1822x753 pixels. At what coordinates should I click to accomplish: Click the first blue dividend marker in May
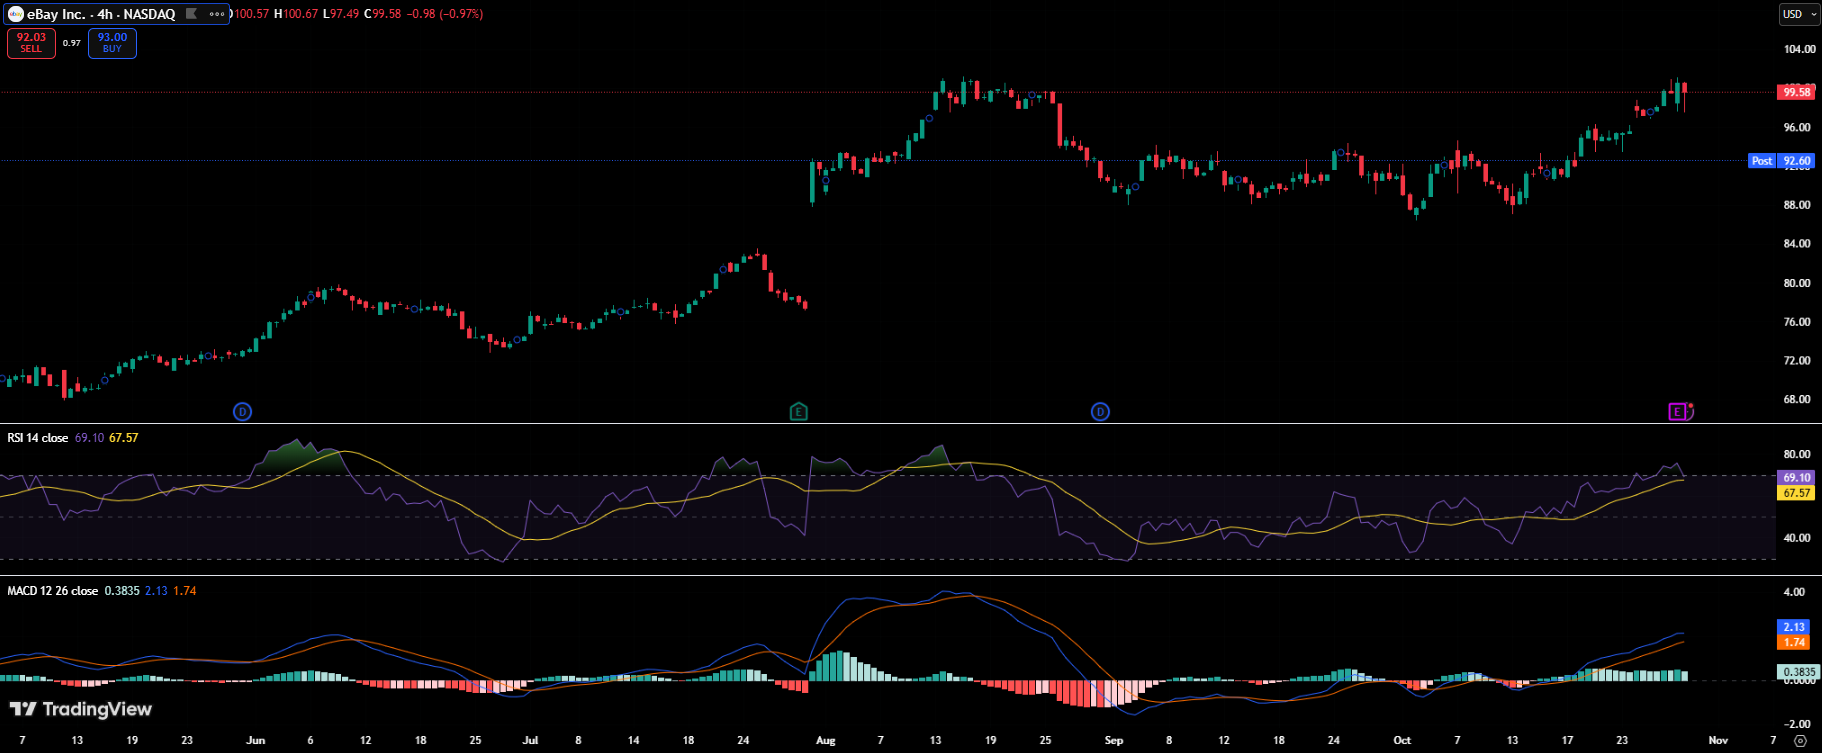(x=242, y=411)
